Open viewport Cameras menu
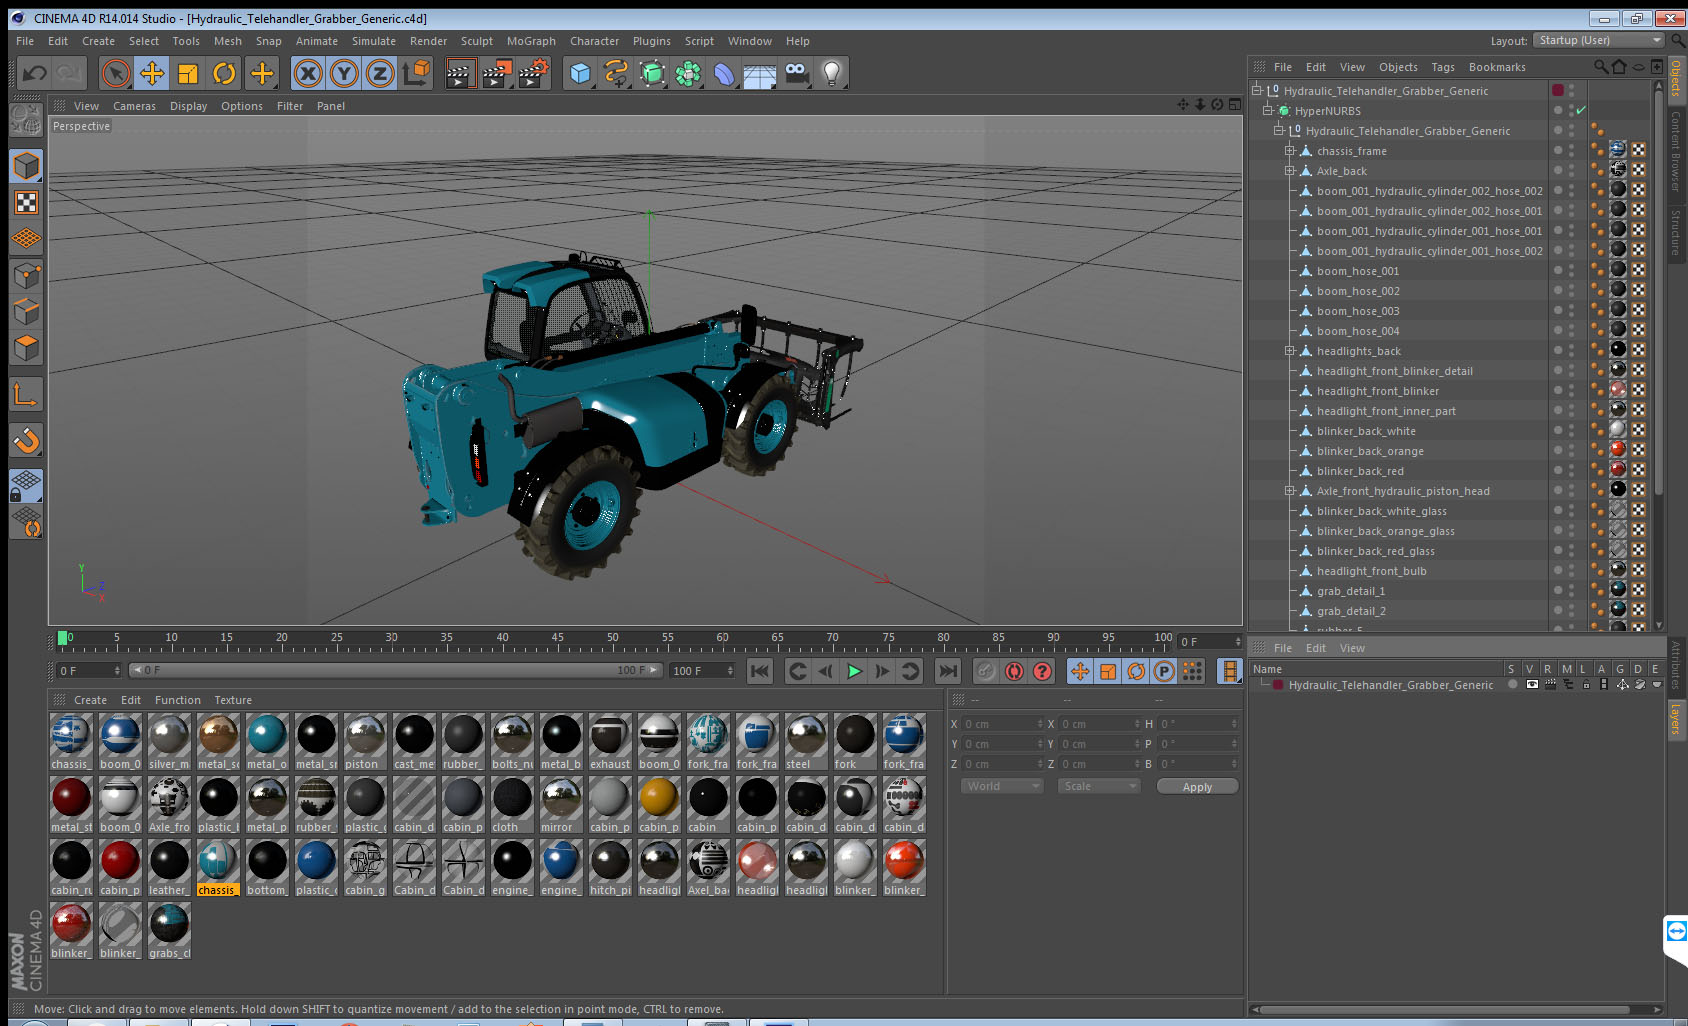The image size is (1688, 1026). pos(134,106)
